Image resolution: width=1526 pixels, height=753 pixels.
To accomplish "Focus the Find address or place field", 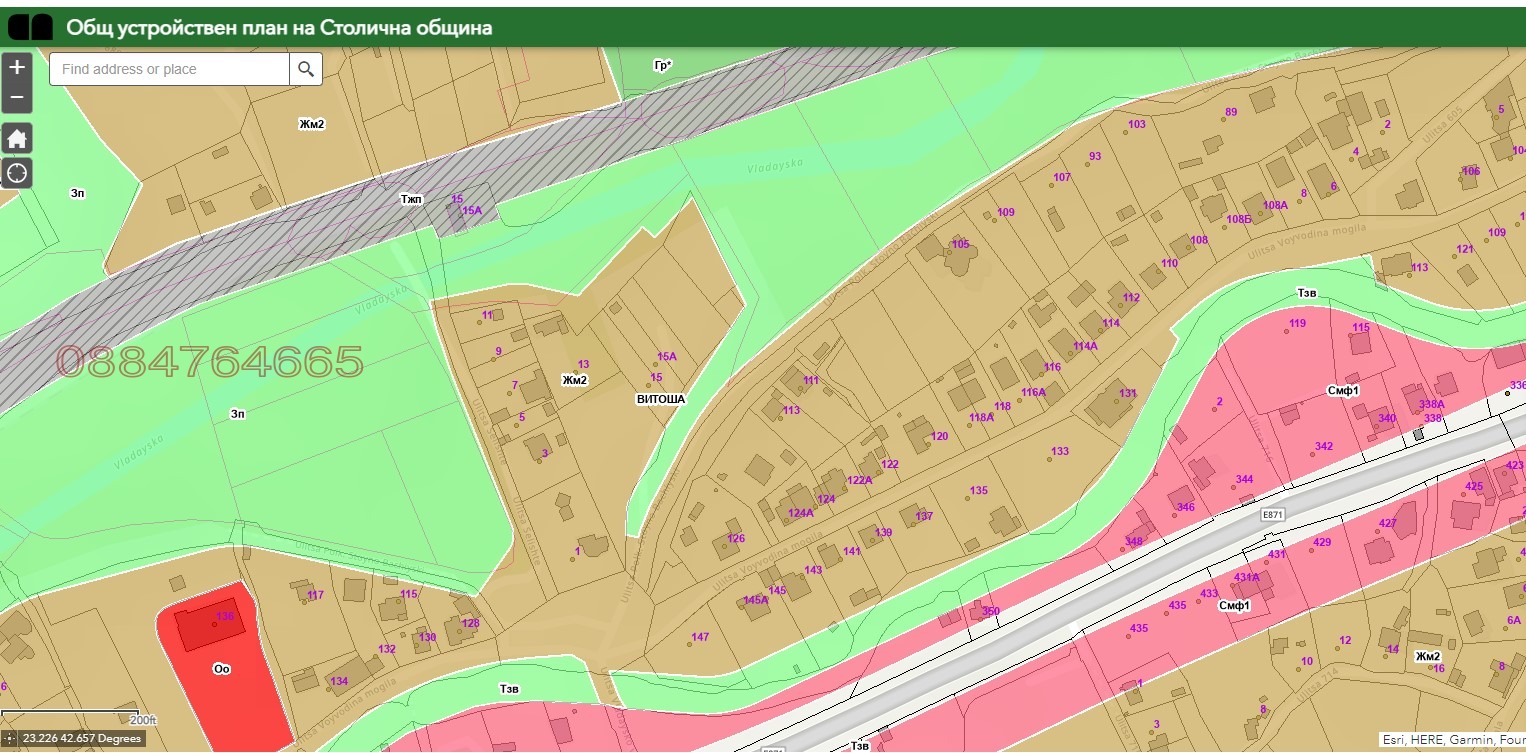I will (170, 69).
